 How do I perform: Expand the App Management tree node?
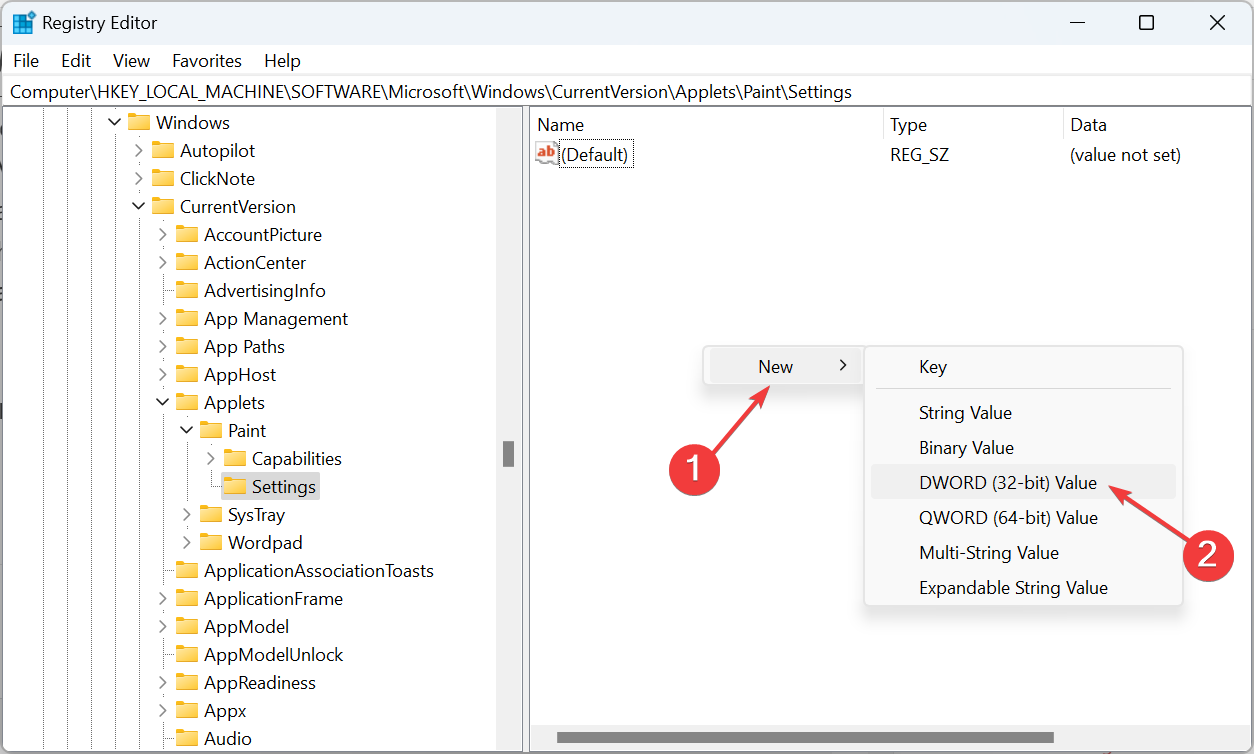tap(162, 319)
